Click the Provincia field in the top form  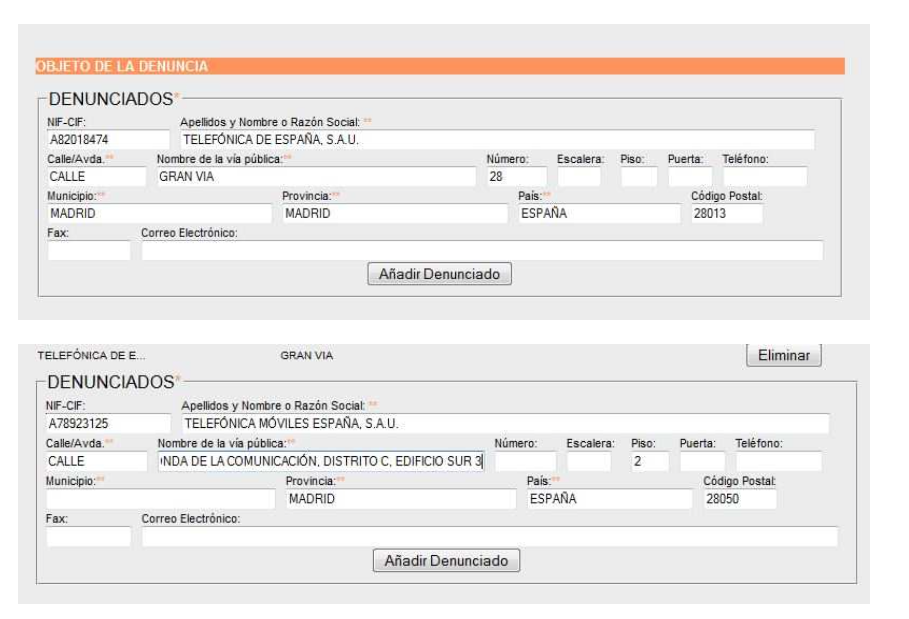coord(395,214)
